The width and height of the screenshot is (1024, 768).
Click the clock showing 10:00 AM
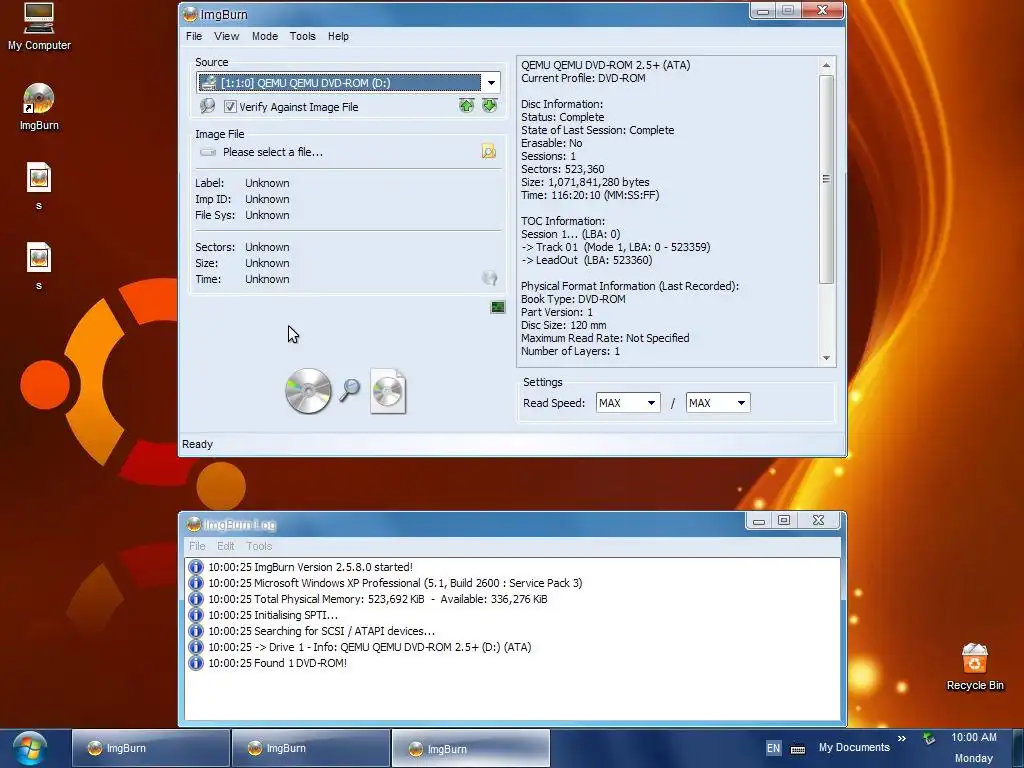(974, 737)
